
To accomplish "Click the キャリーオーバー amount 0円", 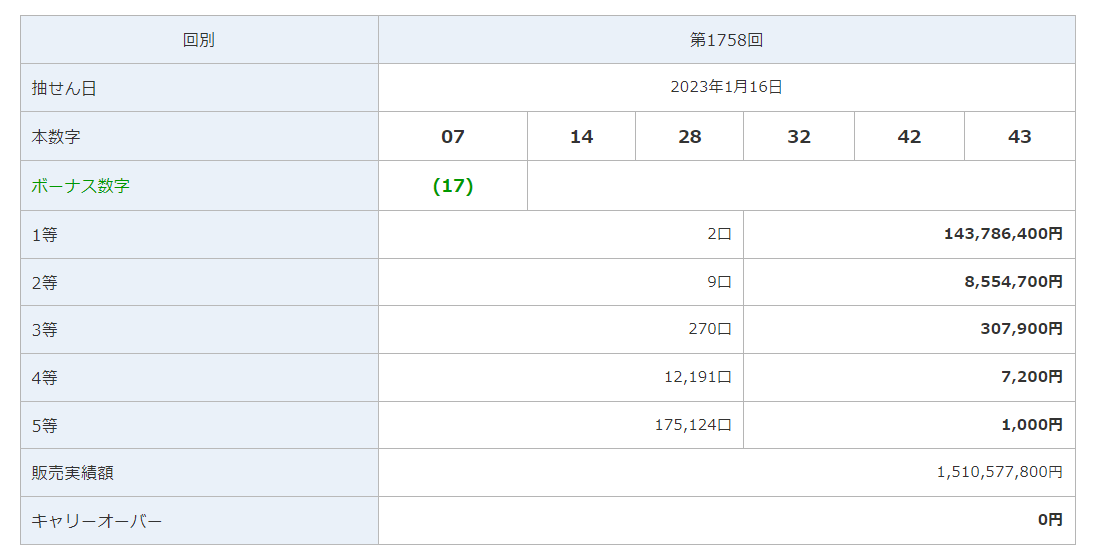I will (x=1050, y=520).
